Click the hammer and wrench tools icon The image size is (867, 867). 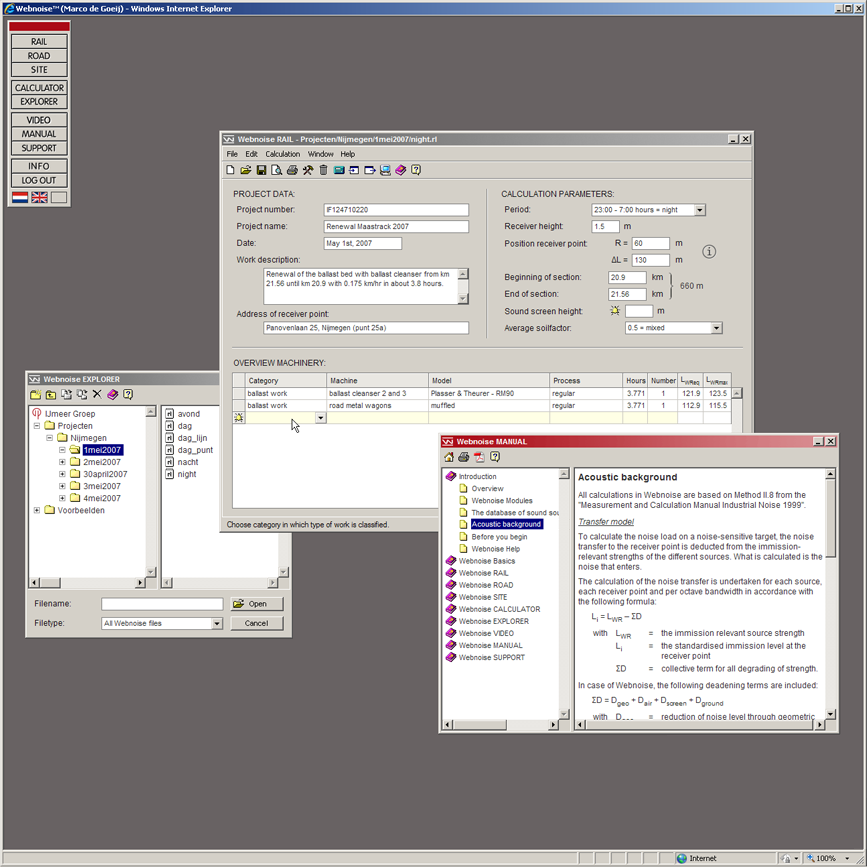click(x=308, y=170)
